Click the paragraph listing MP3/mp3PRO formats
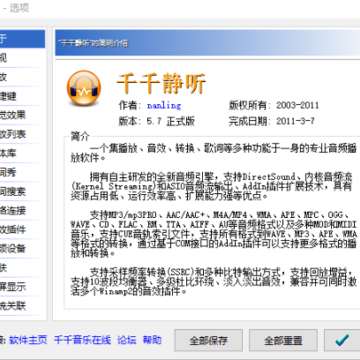360x360 pixels. click(x=214, y=234)
